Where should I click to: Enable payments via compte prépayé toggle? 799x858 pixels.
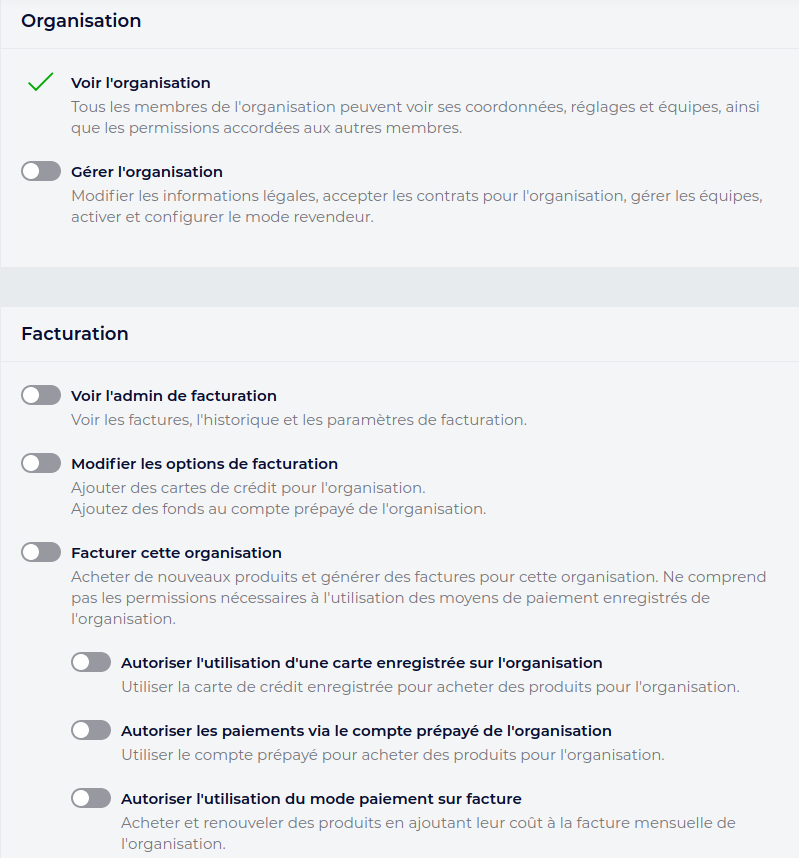(x=91, y=731)
